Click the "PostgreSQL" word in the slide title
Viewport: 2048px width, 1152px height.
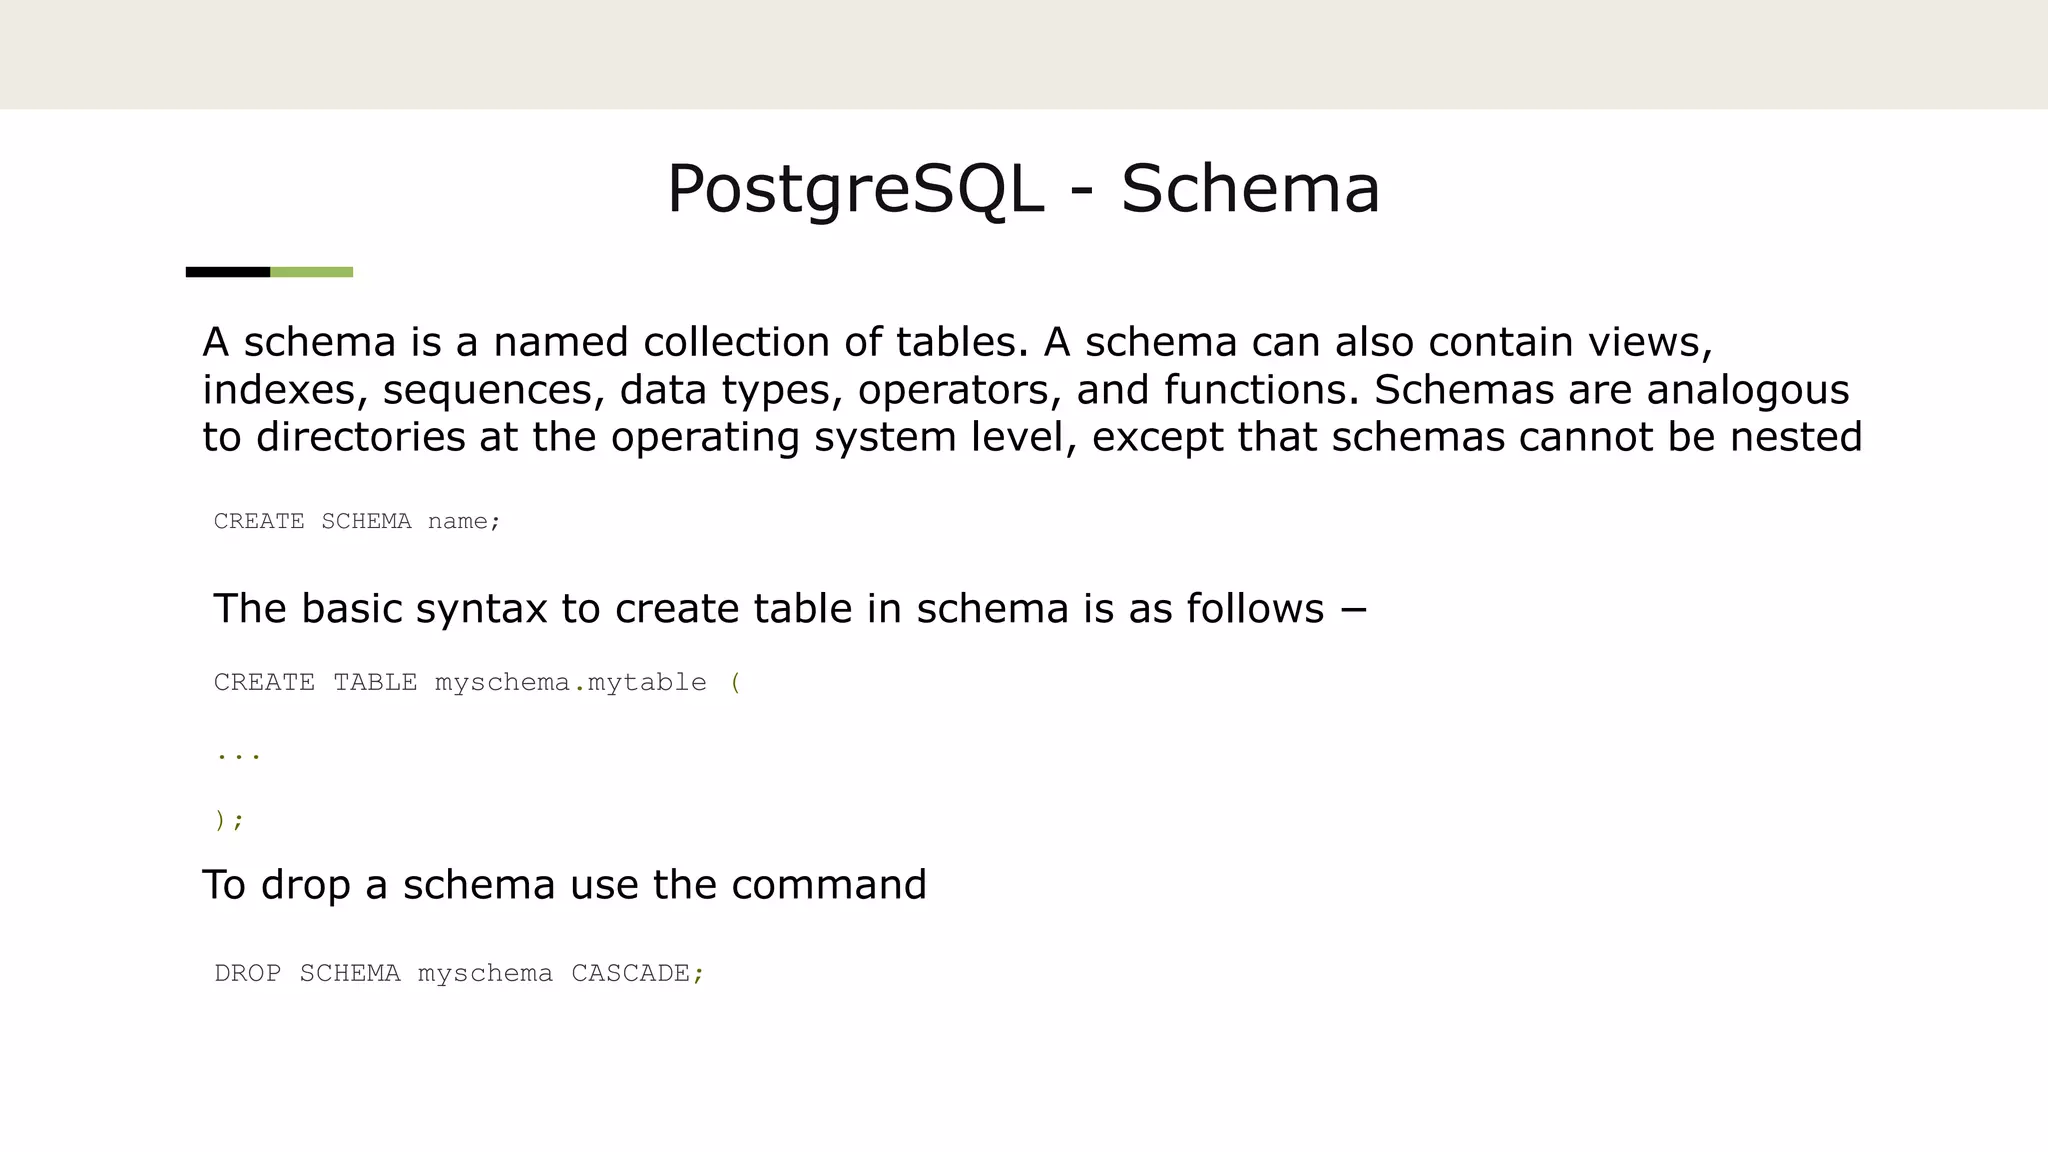point(855,189)
